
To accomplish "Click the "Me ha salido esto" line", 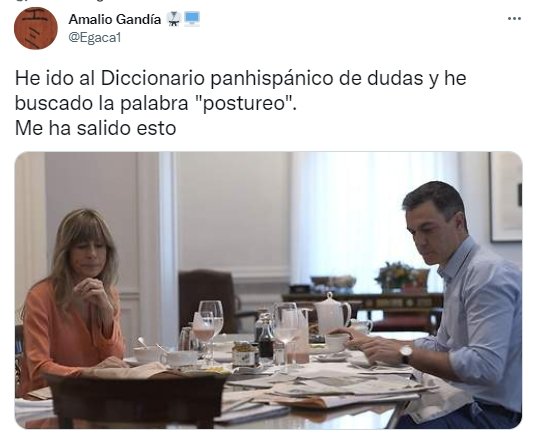I will click(x=96, y=128).
